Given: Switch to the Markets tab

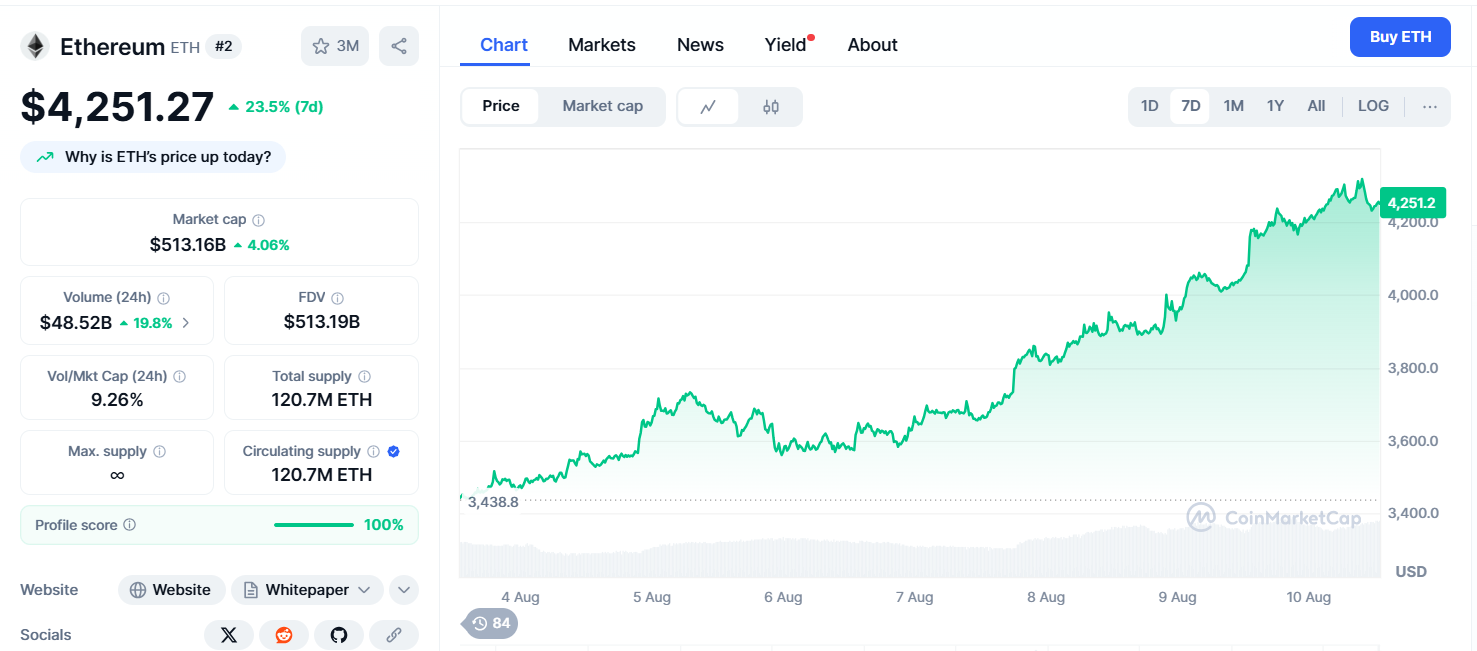Looking at the screenshot, I should (602, 45).
